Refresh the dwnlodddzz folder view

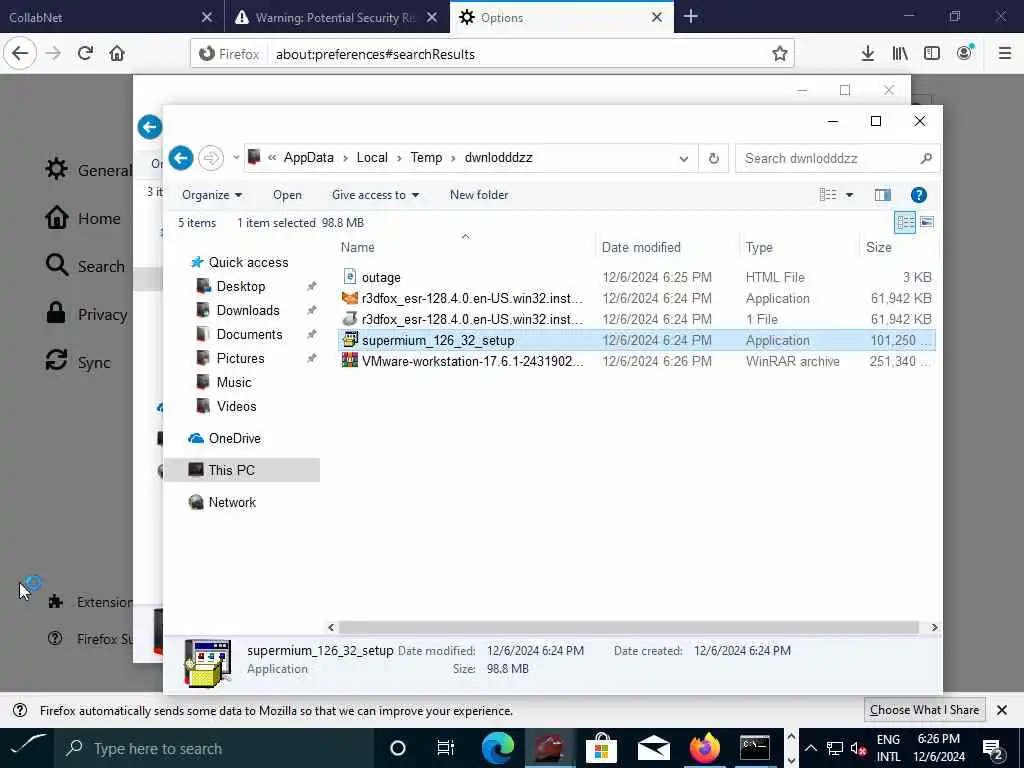click(x=714, y=158)
